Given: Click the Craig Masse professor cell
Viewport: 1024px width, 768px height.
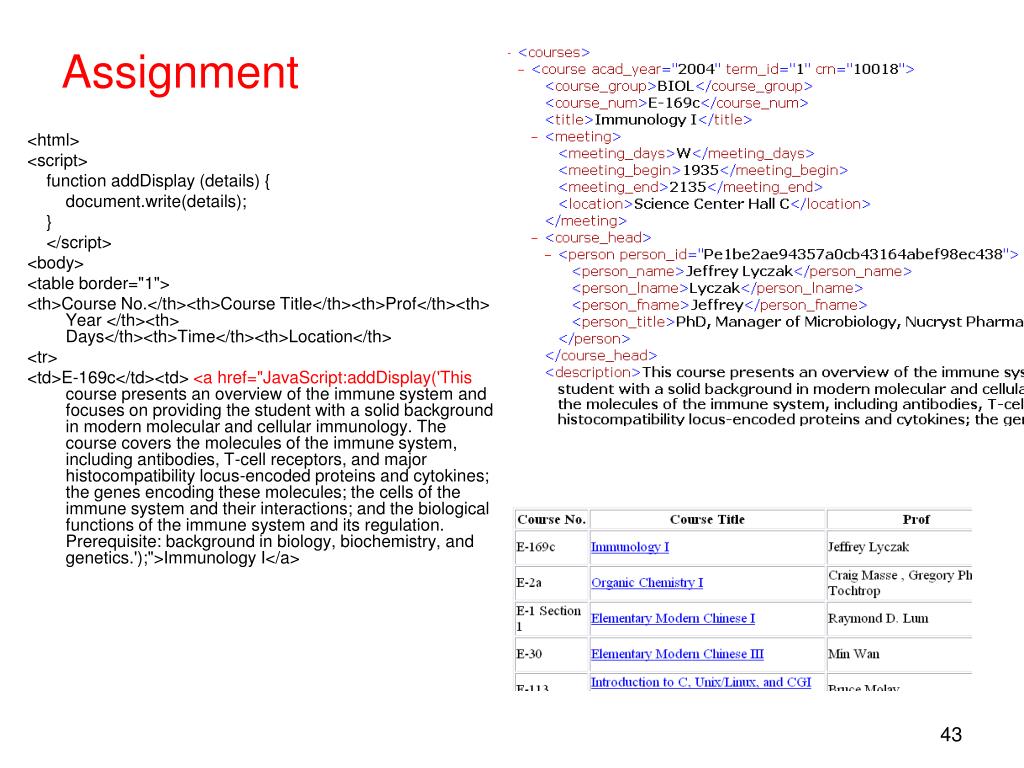Looking at the screenshot, I should (900, 583).
